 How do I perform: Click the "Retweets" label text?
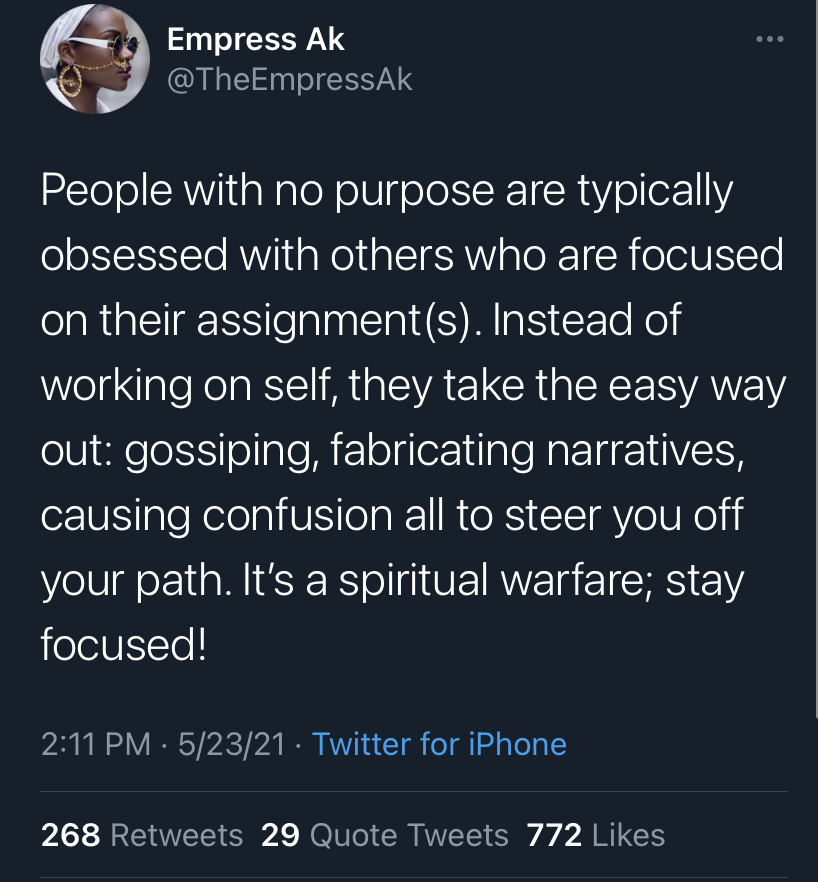click(176, 834)
